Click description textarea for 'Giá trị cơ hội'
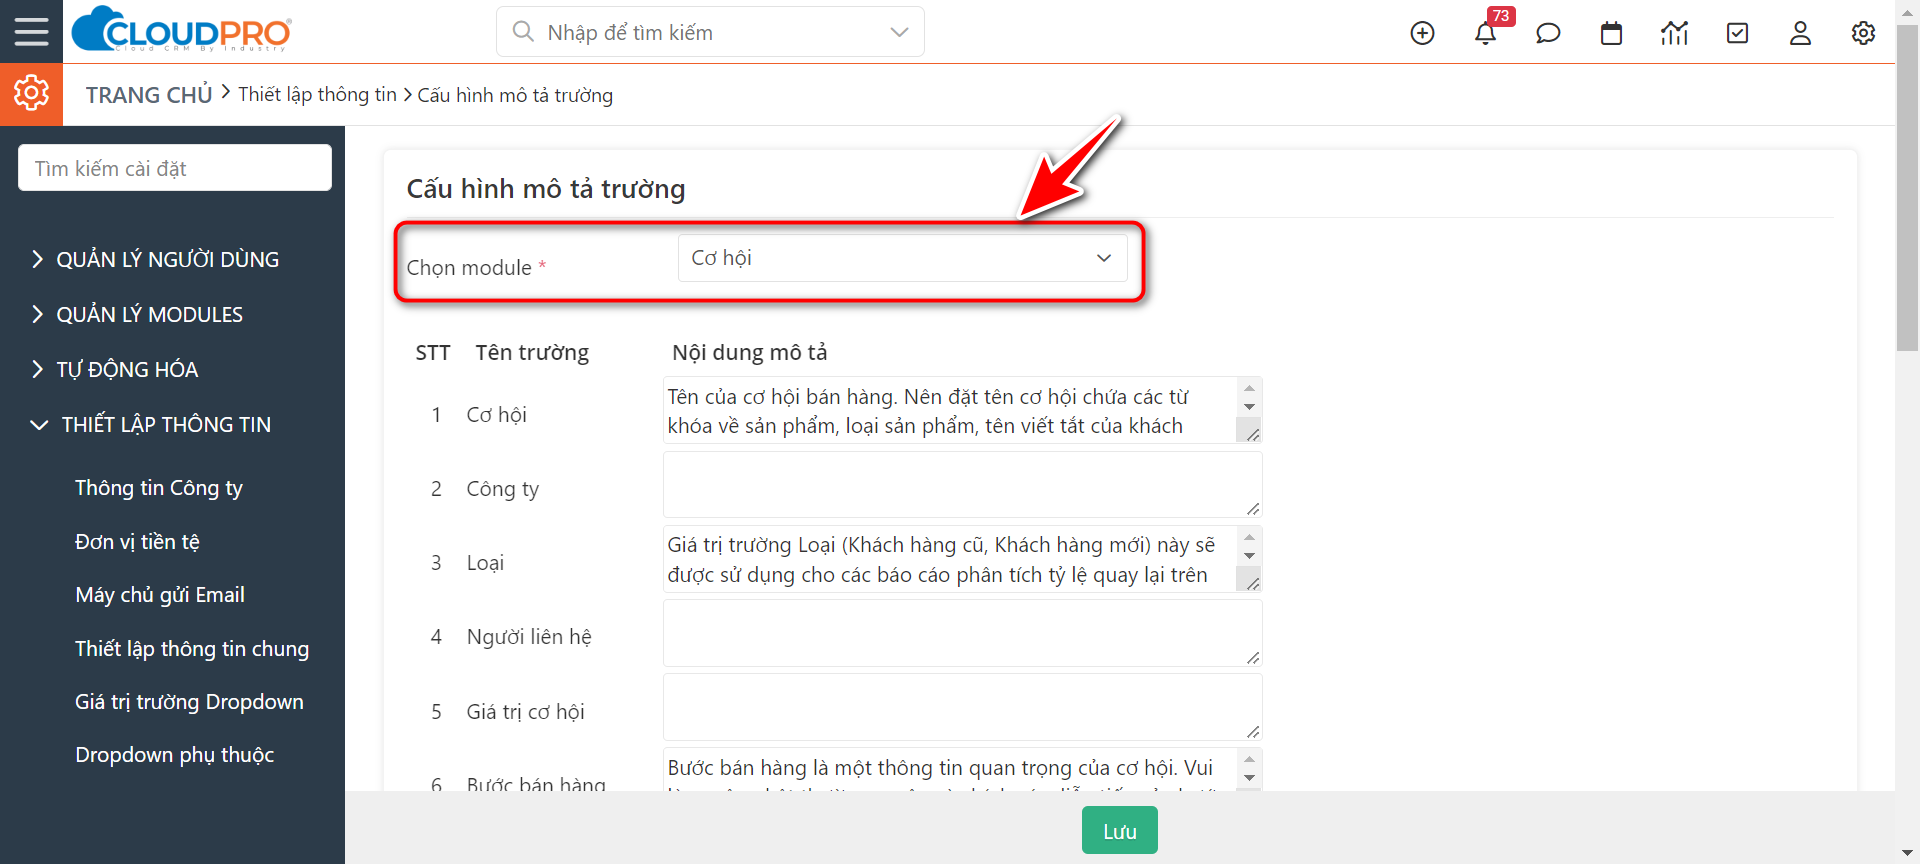The height and width of the screenshot is (864, 1920). click(962, 707)
